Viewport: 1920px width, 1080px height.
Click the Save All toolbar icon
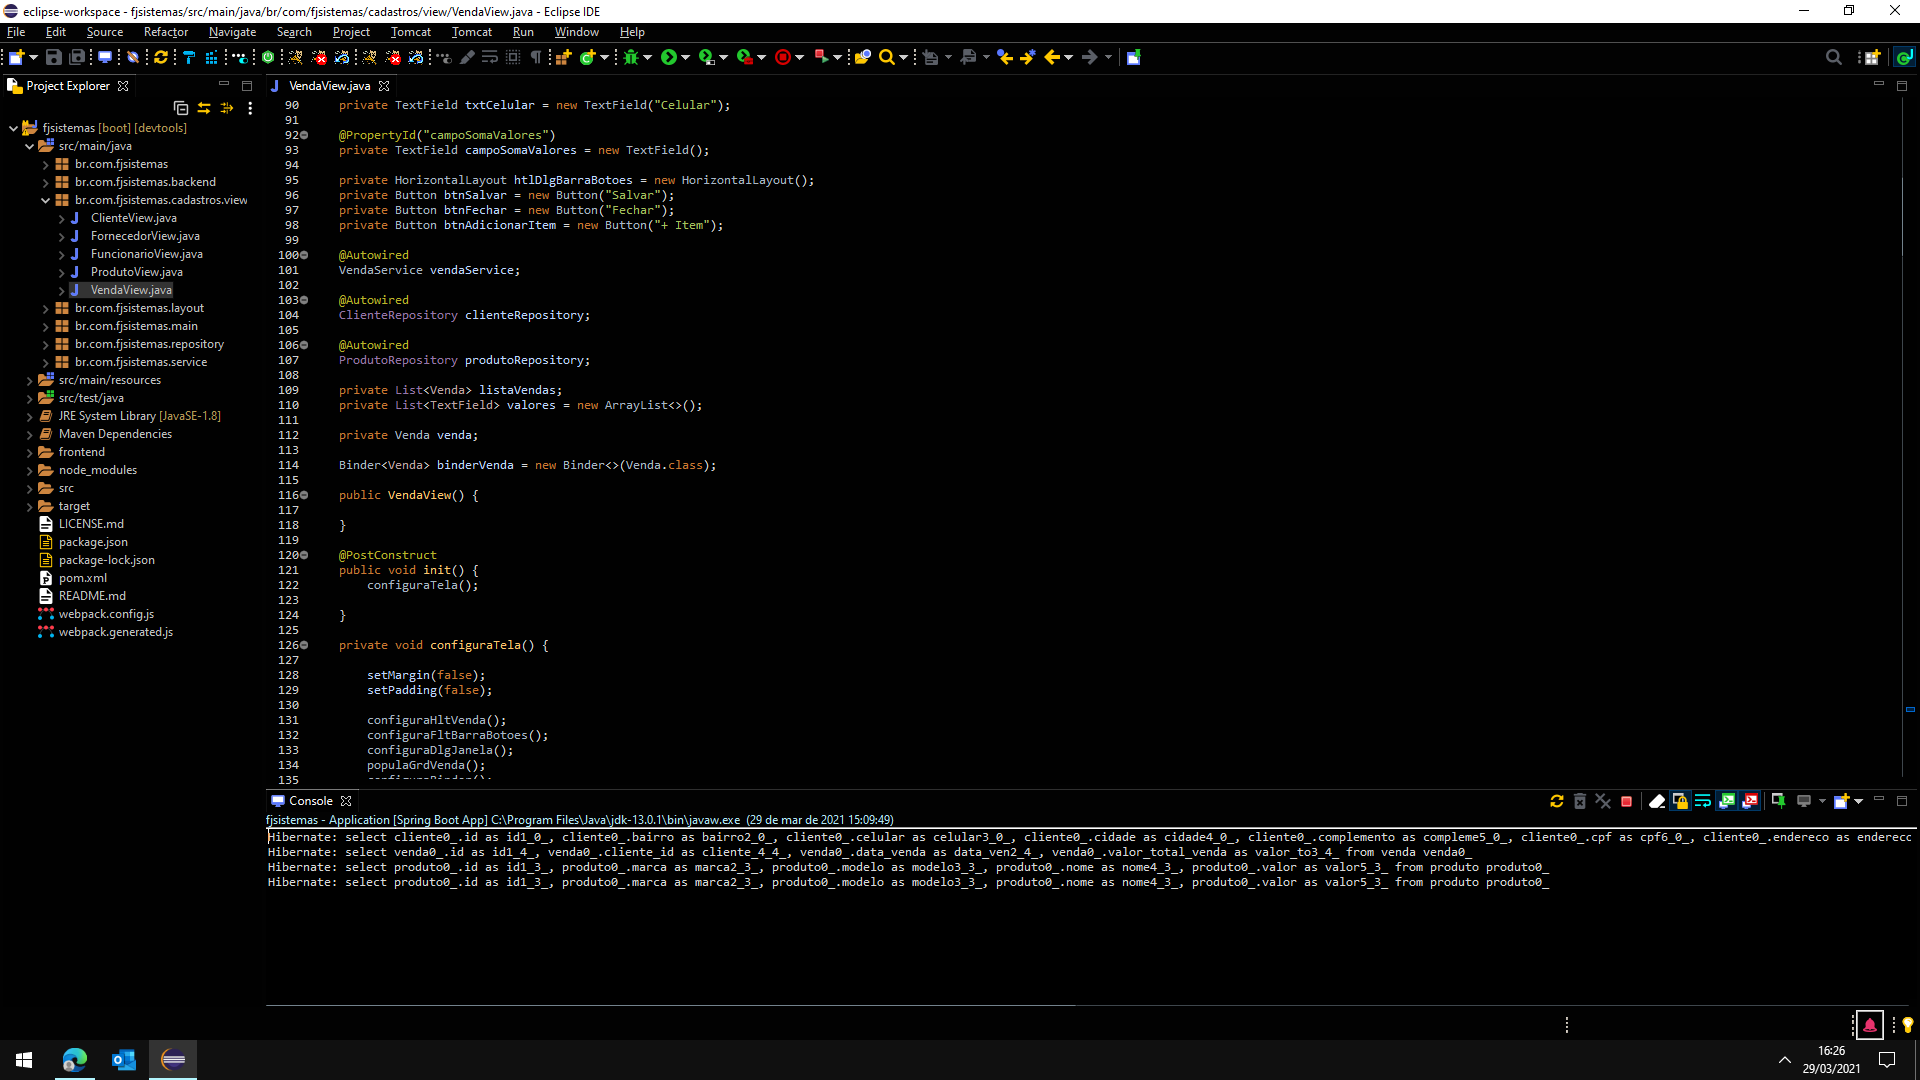[x=77, y=57]
